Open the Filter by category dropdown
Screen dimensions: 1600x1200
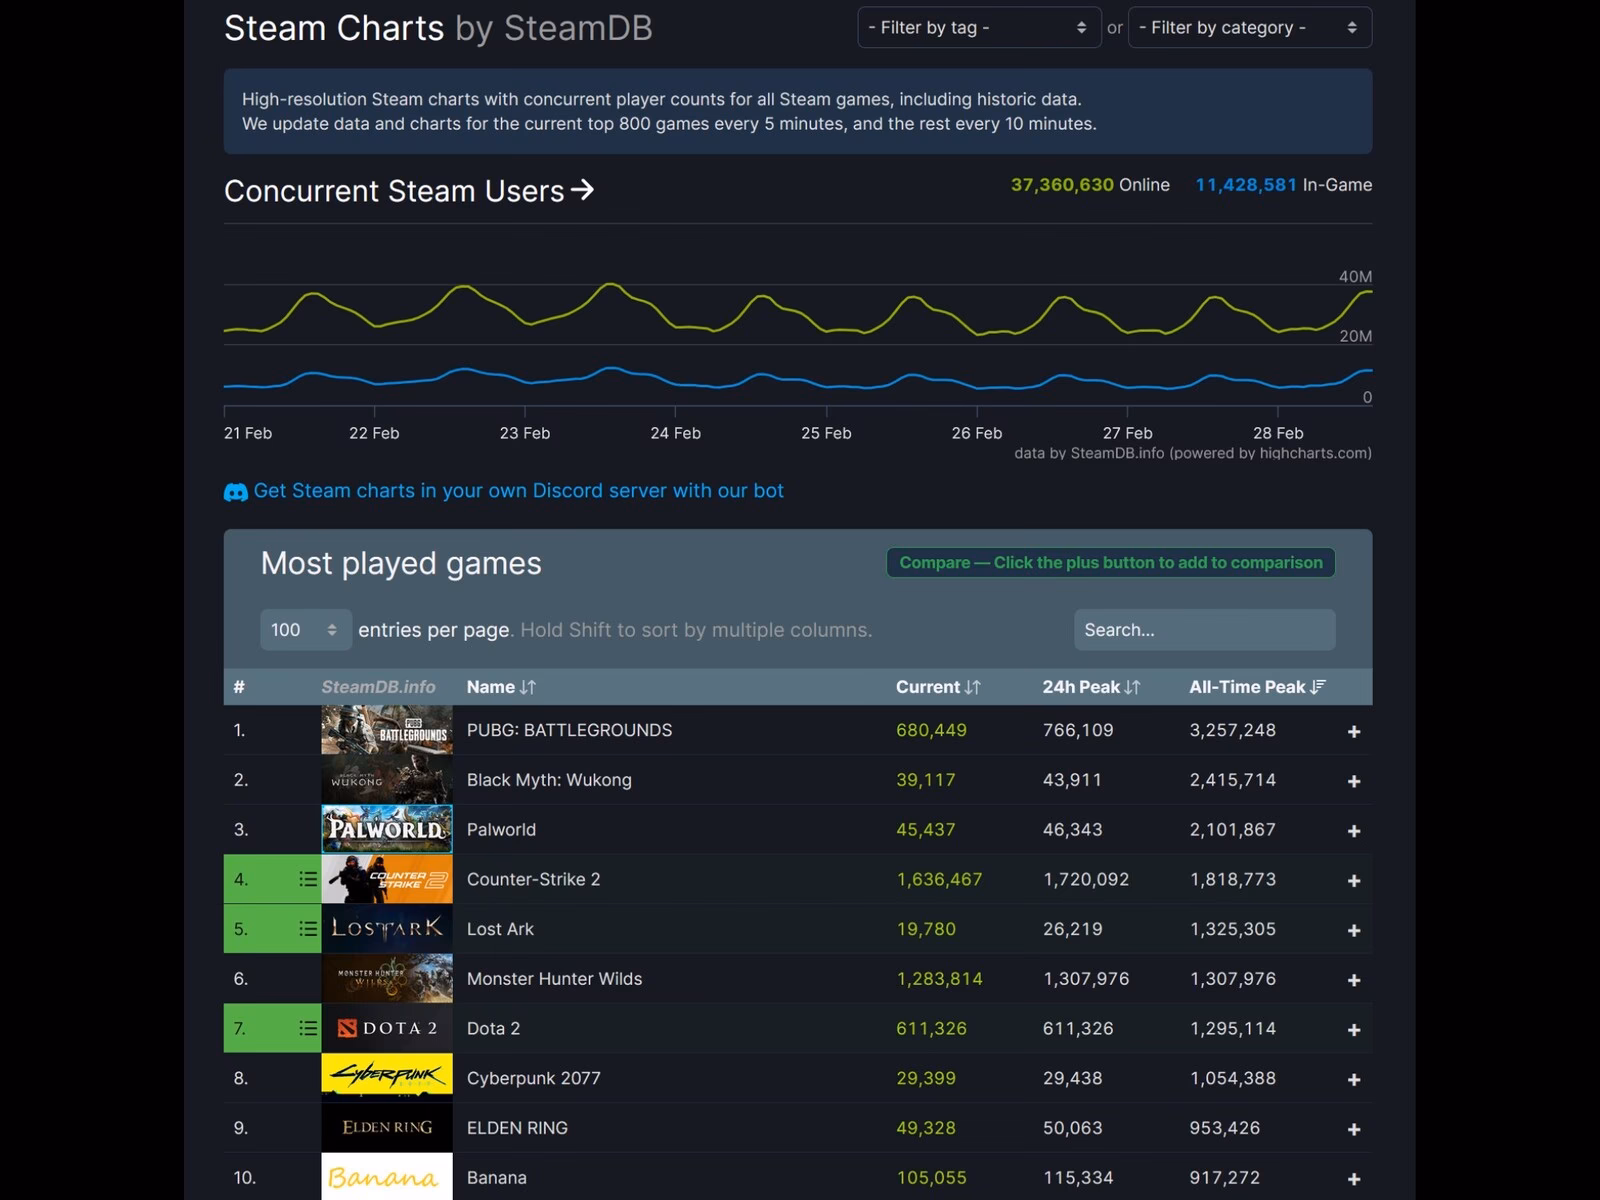1250,28
